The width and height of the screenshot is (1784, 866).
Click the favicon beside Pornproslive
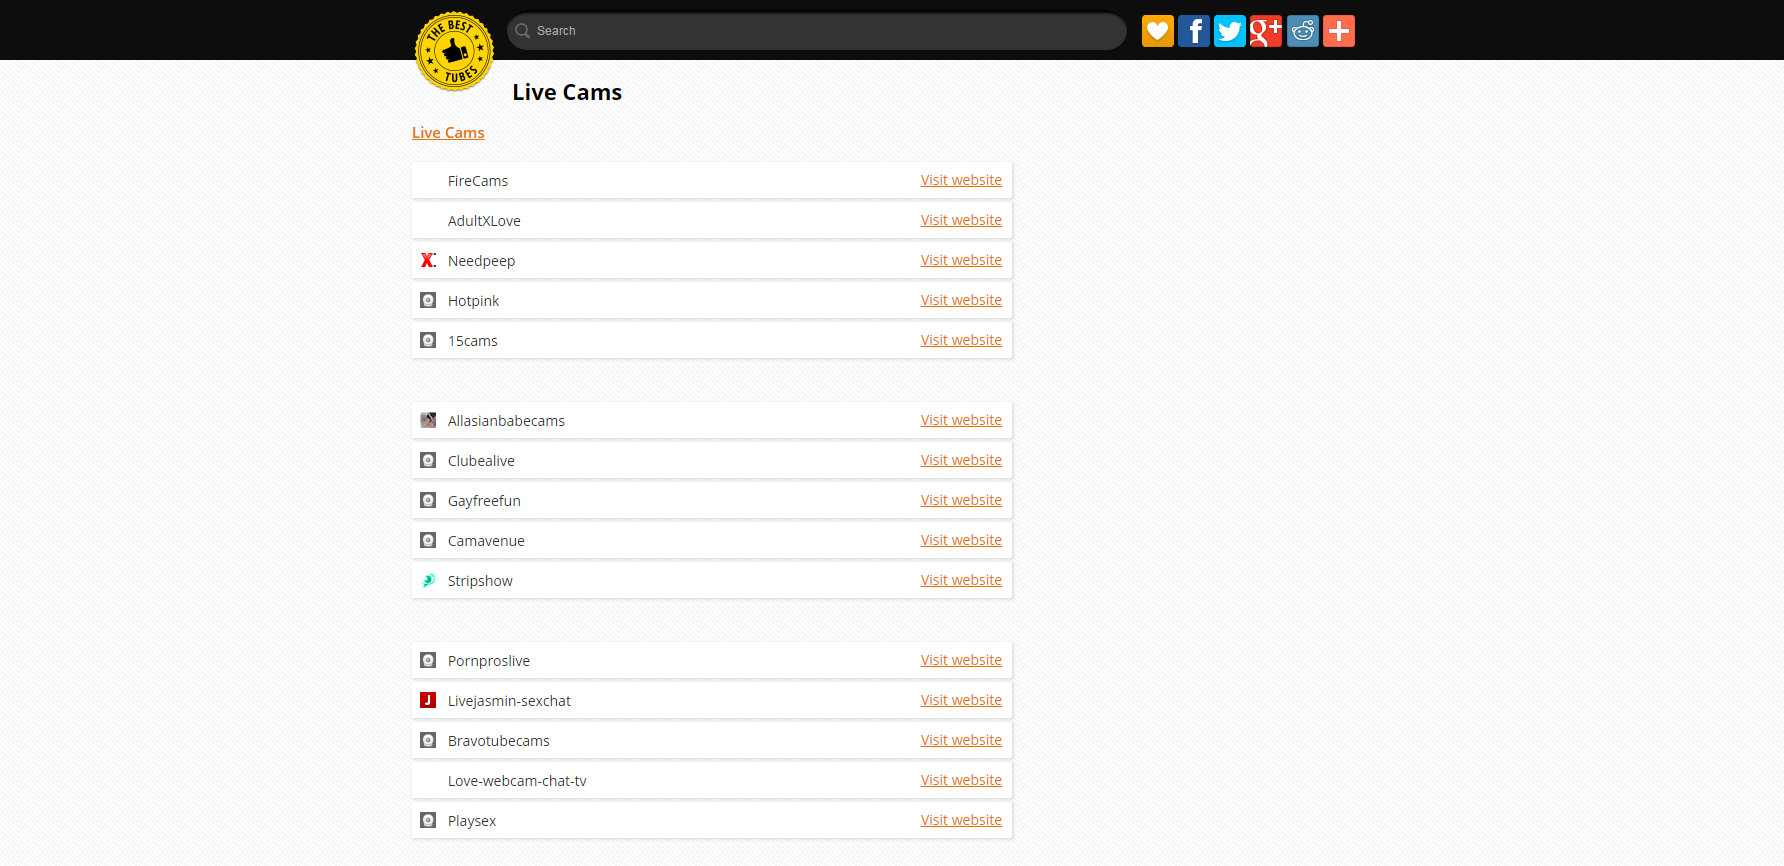pos(428,660)
